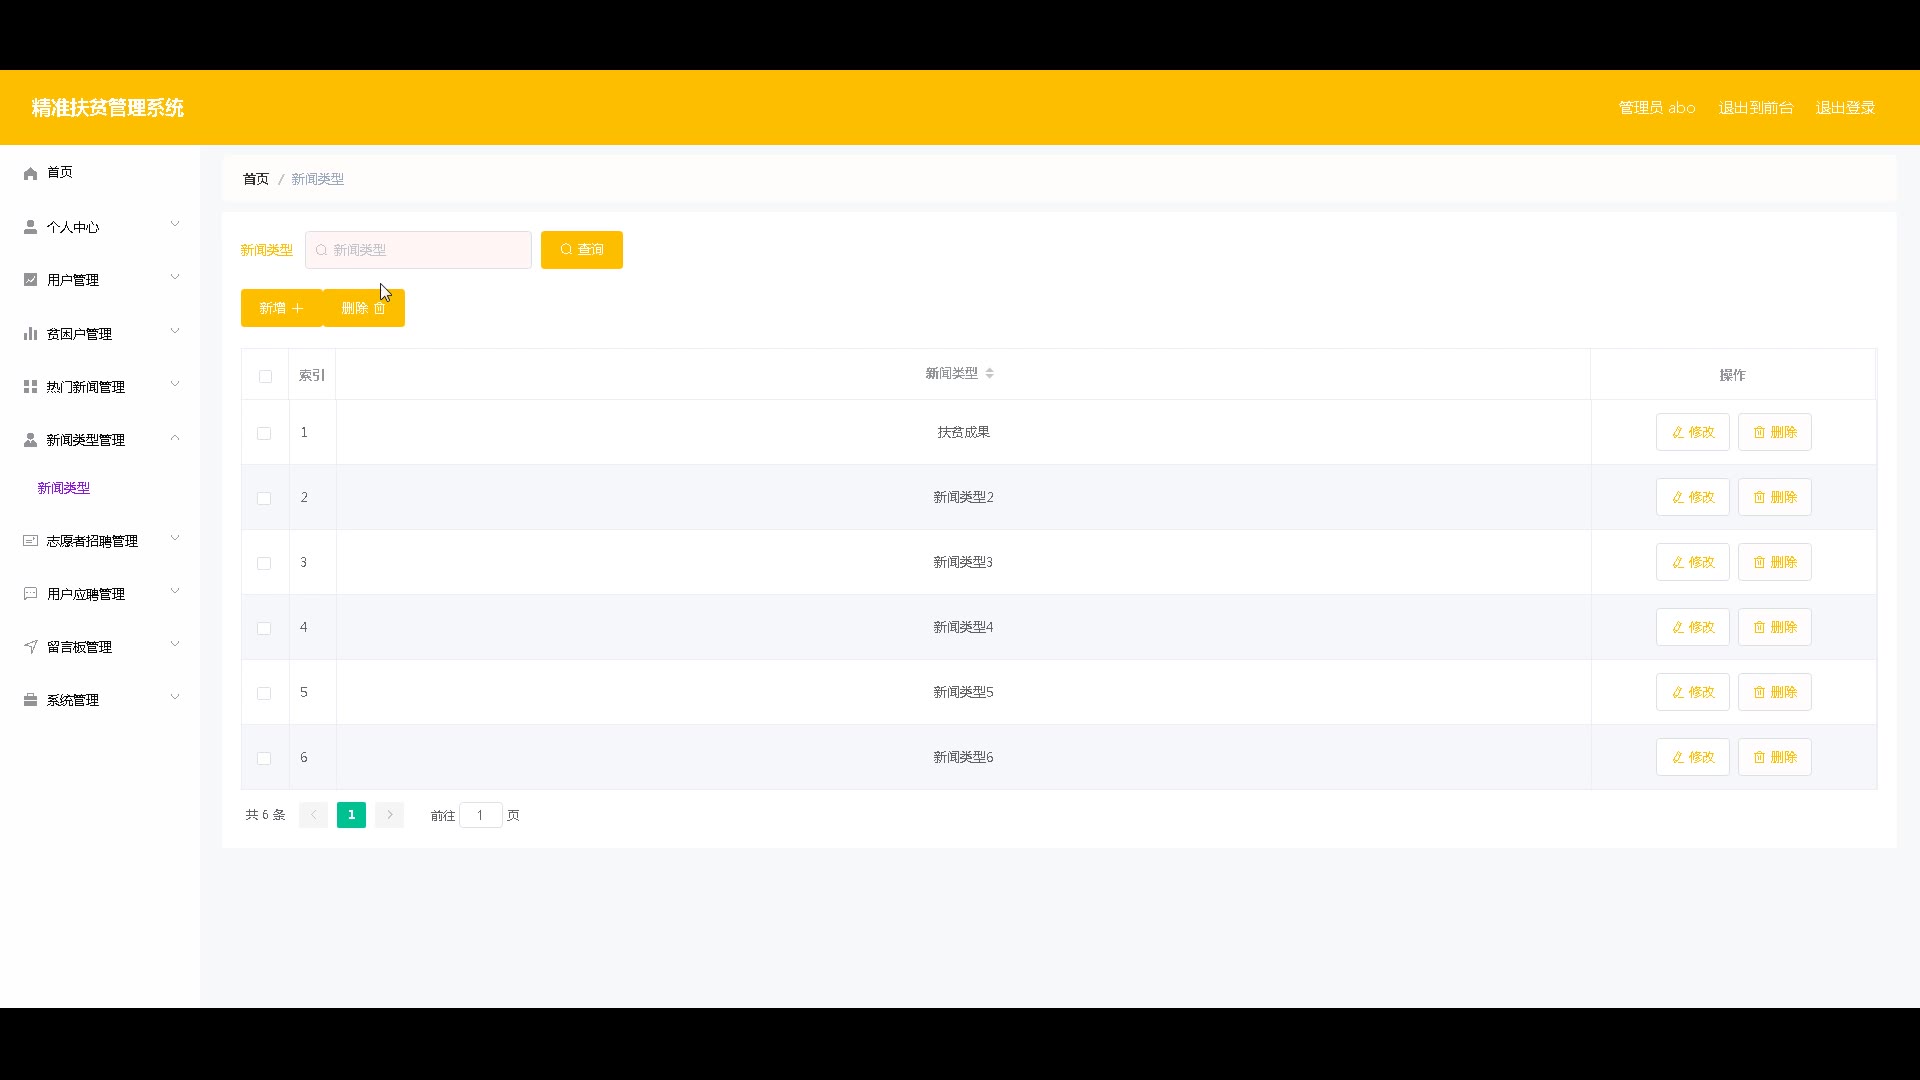The height and width of the screenshot is (1080, 1920).
Task: Expand the 用户管理 menu chevron
Action: 175,278
